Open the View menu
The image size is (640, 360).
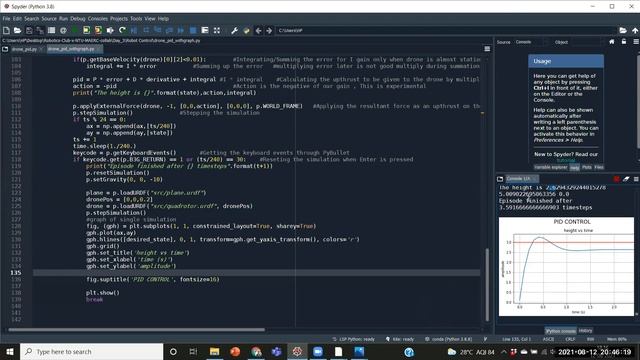click(150, 19)
